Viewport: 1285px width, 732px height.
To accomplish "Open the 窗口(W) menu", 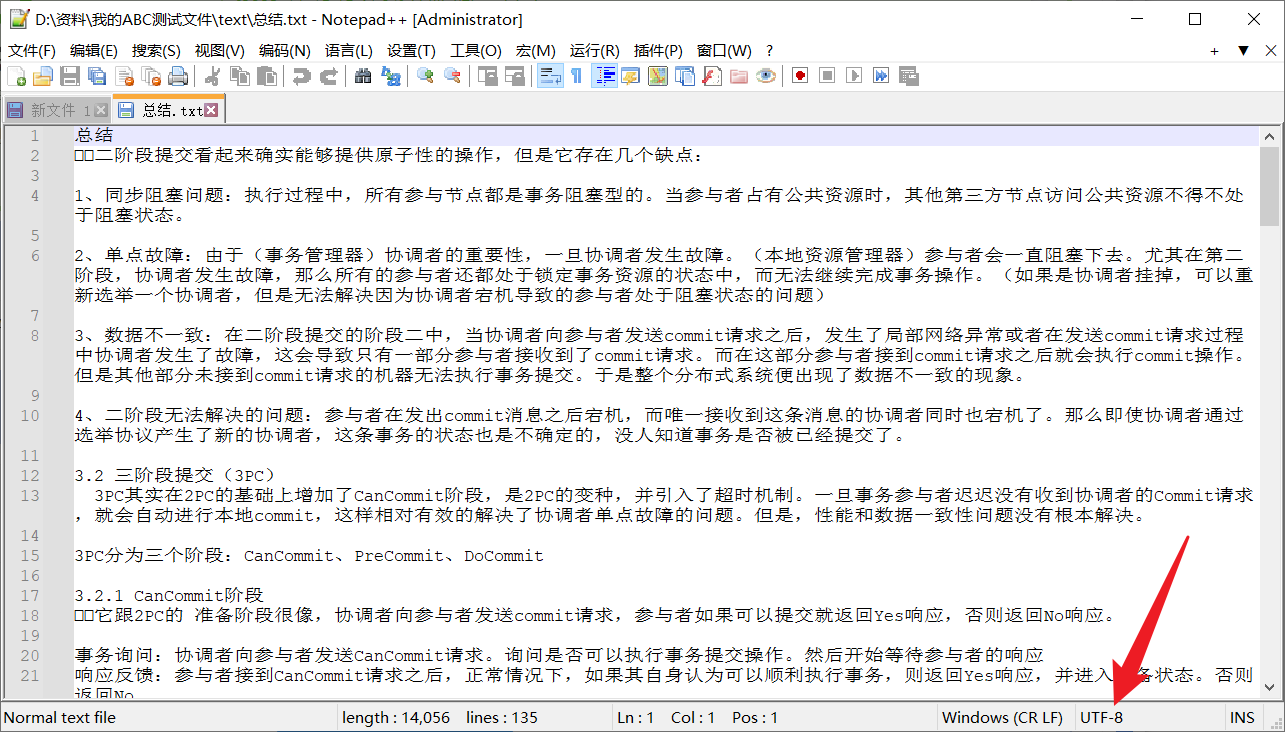I will pos(724,50).
